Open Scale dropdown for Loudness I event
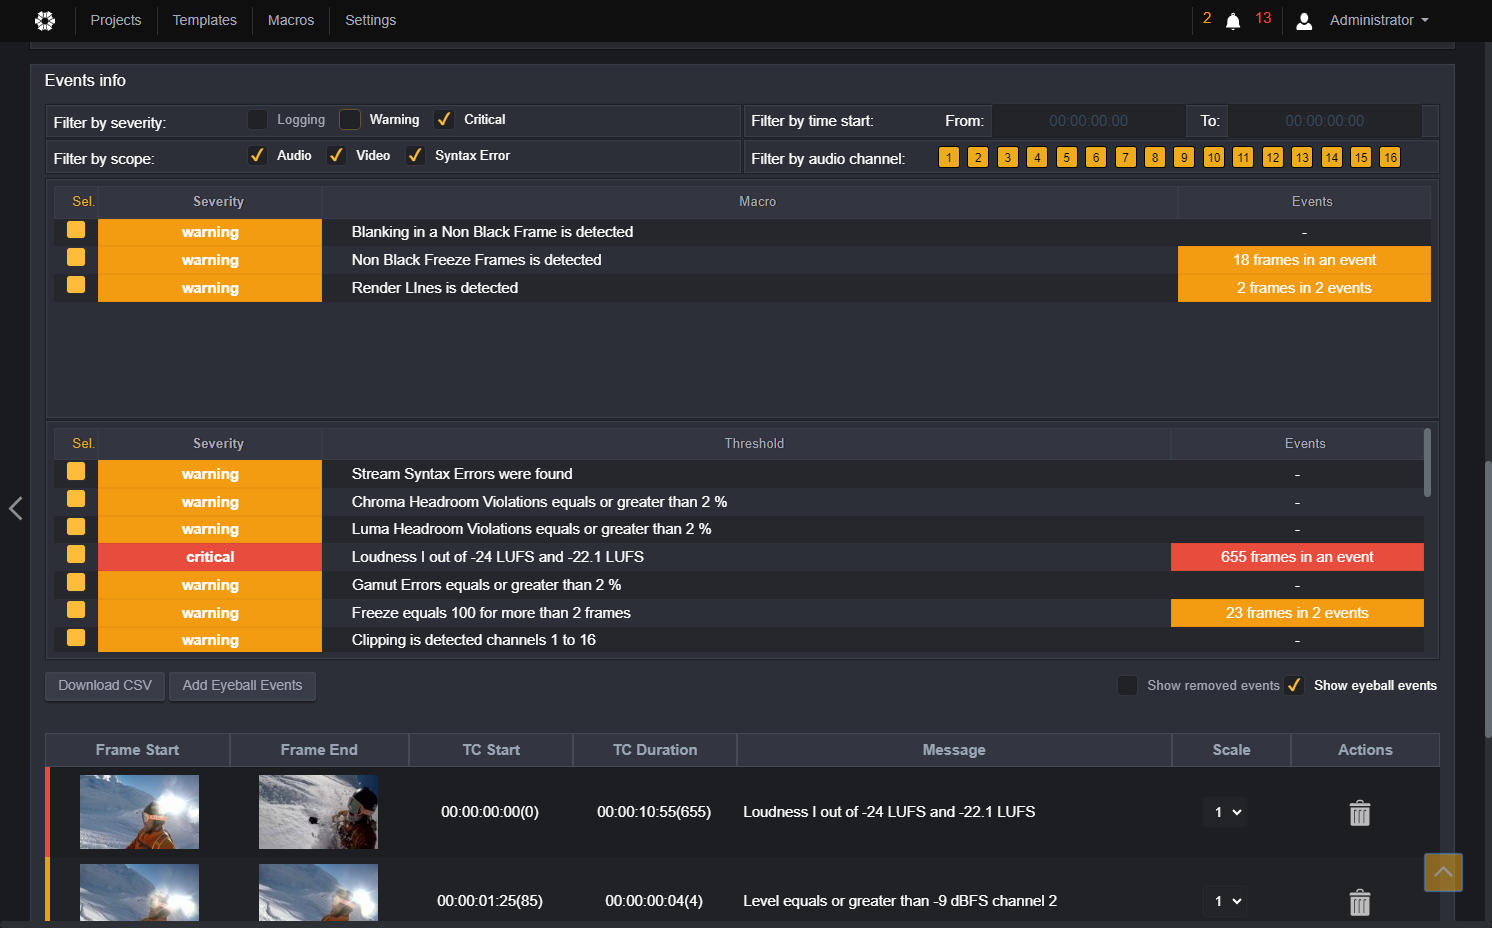The image size is (1492, 928). [1227, 812]
